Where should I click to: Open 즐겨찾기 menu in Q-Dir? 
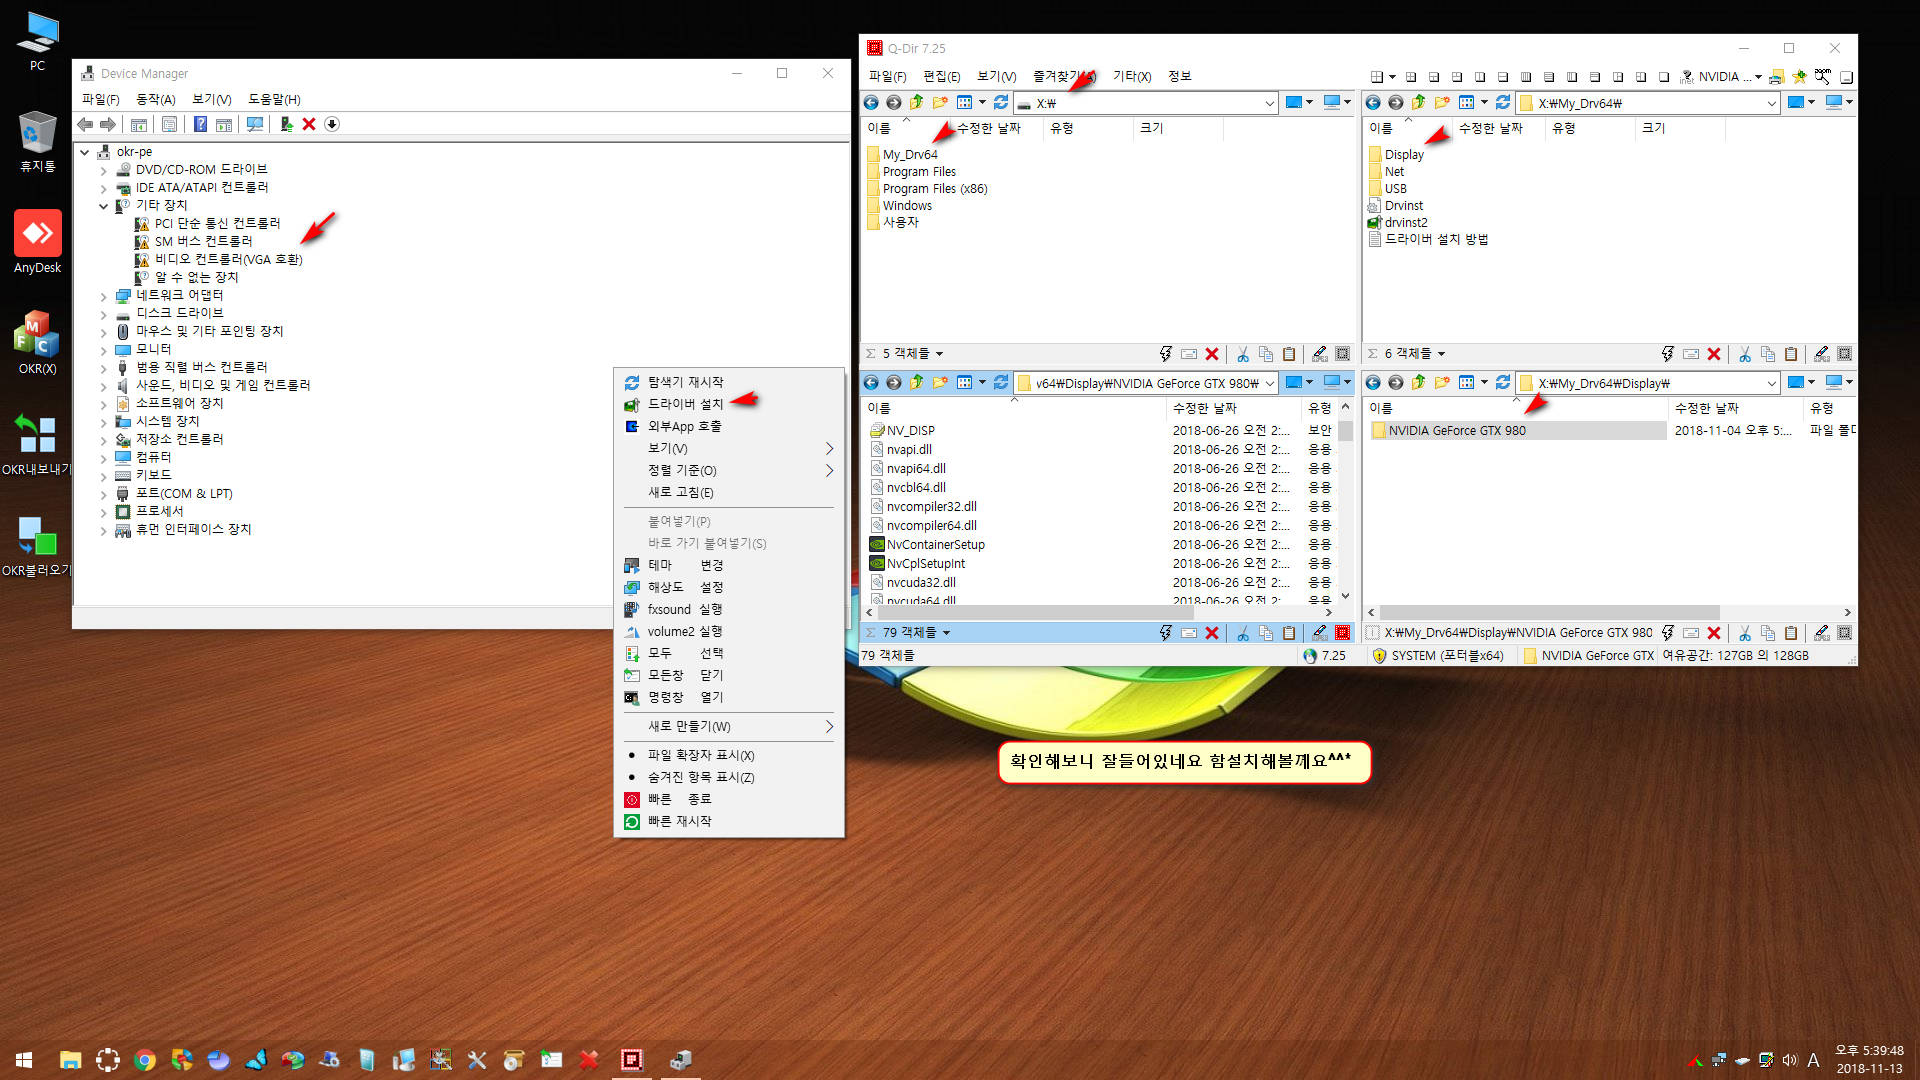click(x=1064, y=76)
